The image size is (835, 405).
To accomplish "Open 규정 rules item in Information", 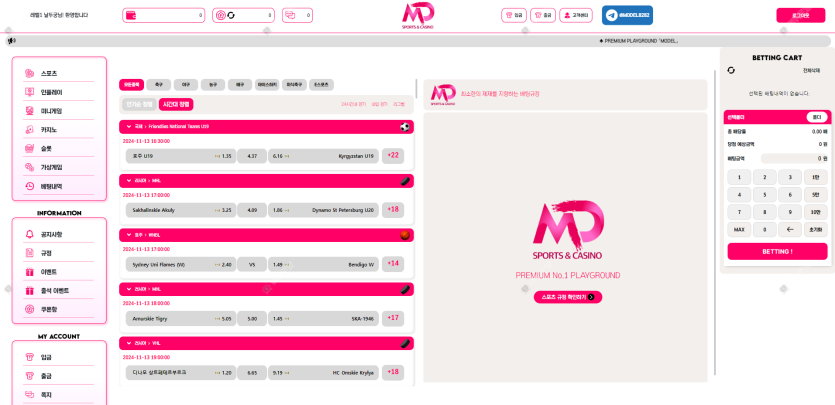I will tap(59, 253).
